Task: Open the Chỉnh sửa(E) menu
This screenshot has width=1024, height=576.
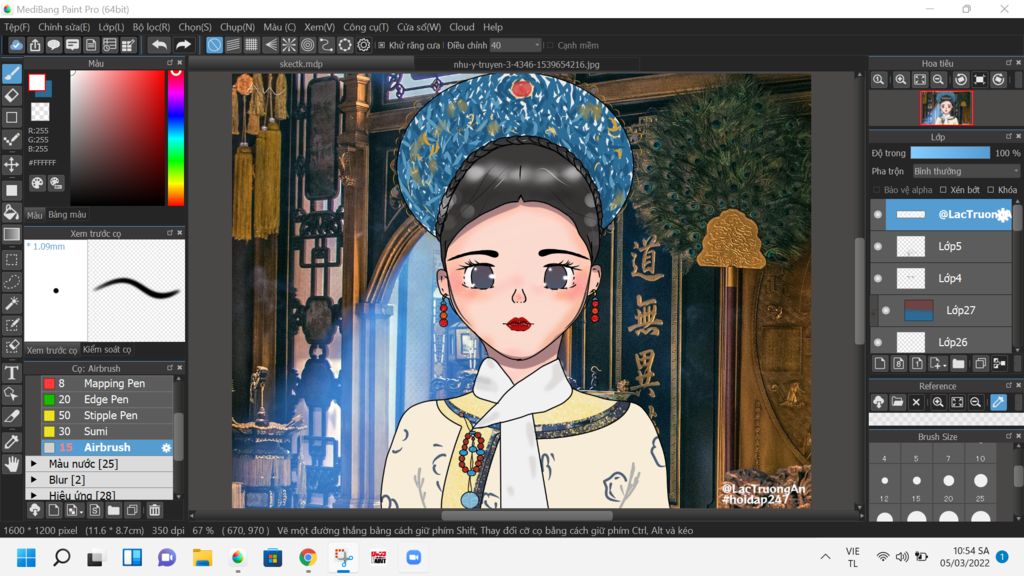Action: 64,27
